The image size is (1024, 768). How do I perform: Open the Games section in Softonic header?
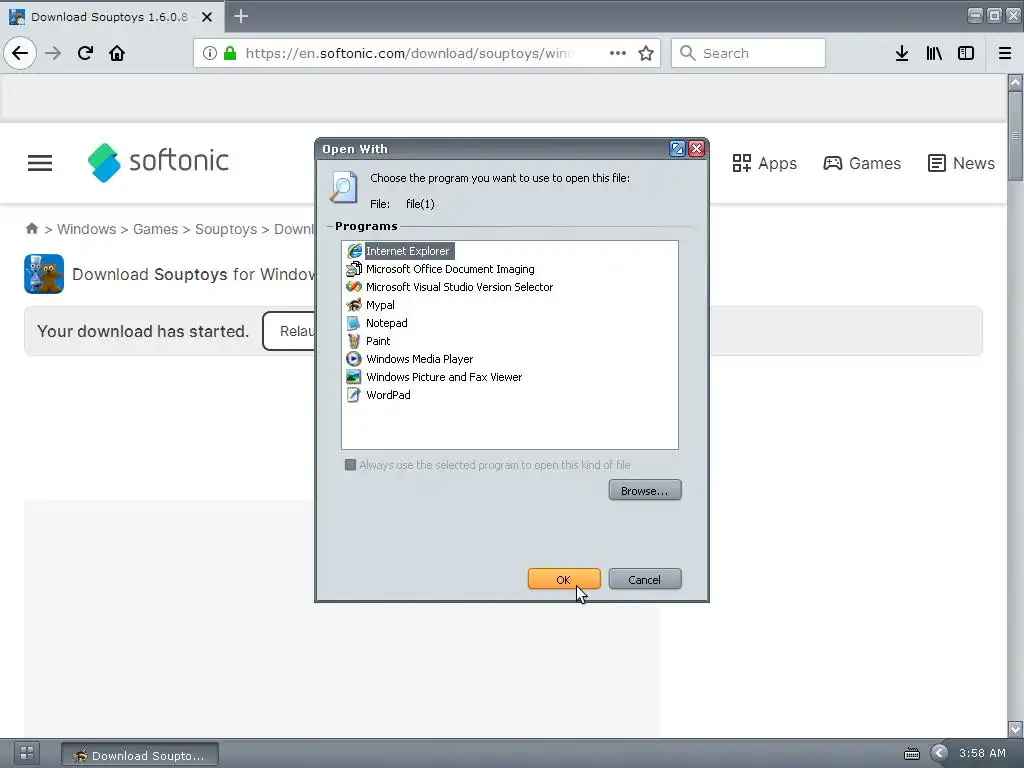862,163
